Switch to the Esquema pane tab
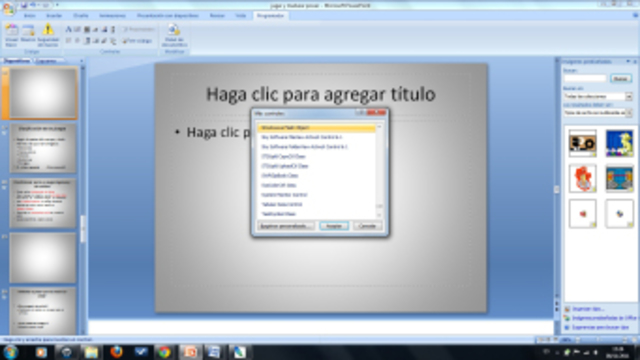 46,61
